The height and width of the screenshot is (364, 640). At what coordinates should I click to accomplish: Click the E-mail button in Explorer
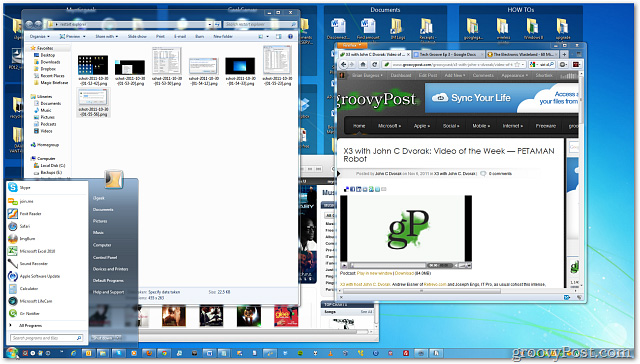pyautogui.click(x=180, y=36)
